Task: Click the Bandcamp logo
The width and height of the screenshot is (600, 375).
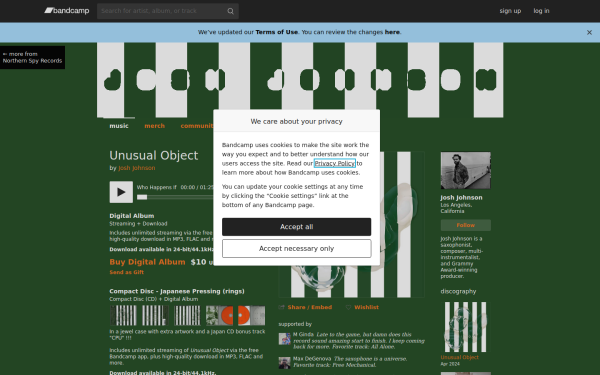Action: click(x=67, y=11)
